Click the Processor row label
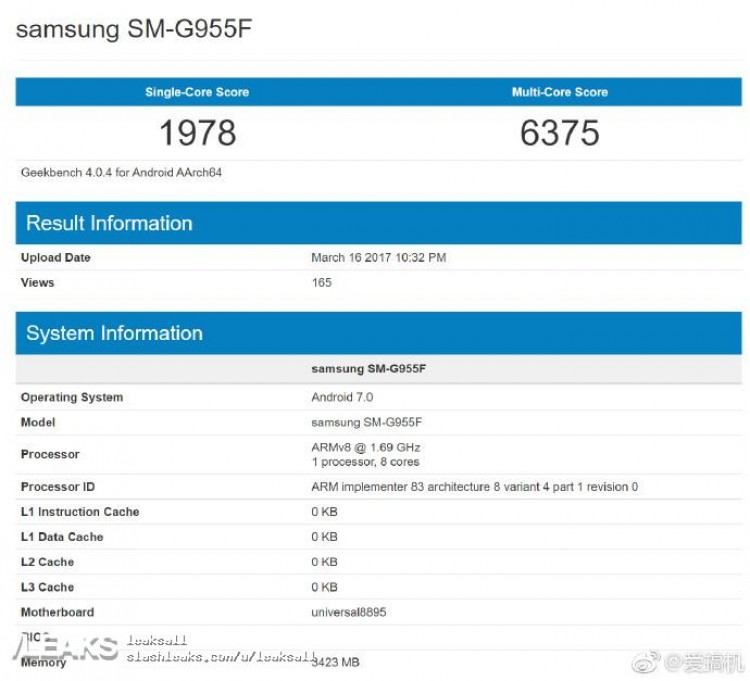Image resolution: width=750 pixels, height=681 pixels. click(50, 454)
